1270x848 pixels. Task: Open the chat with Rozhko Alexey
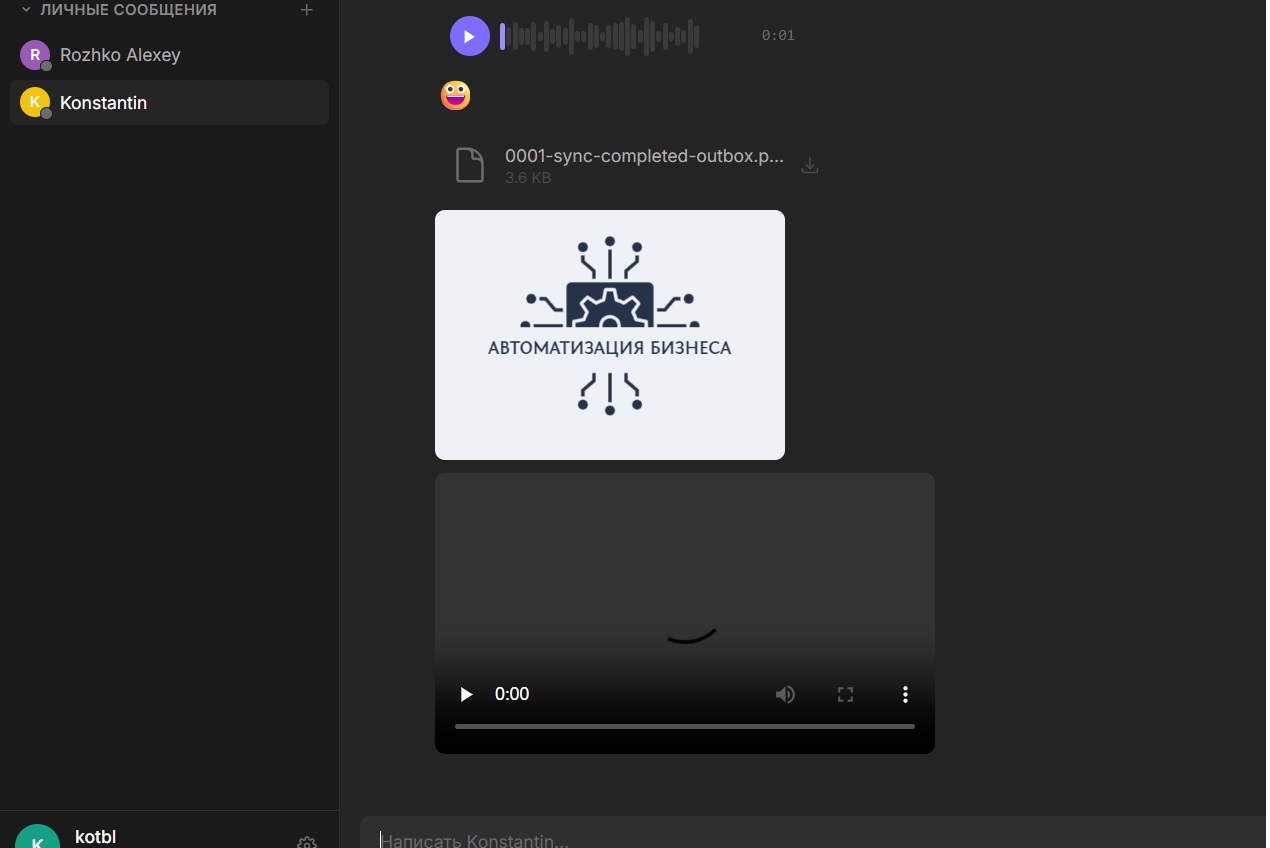tap(120, 55)
